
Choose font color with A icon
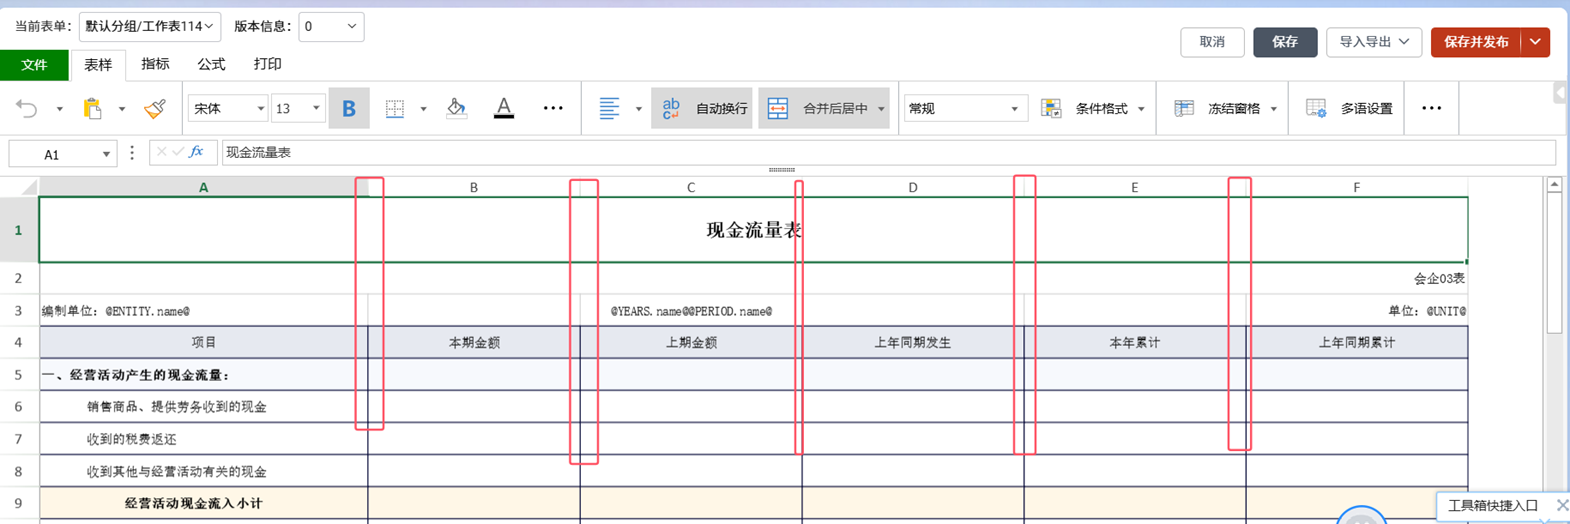coord(504,108)
